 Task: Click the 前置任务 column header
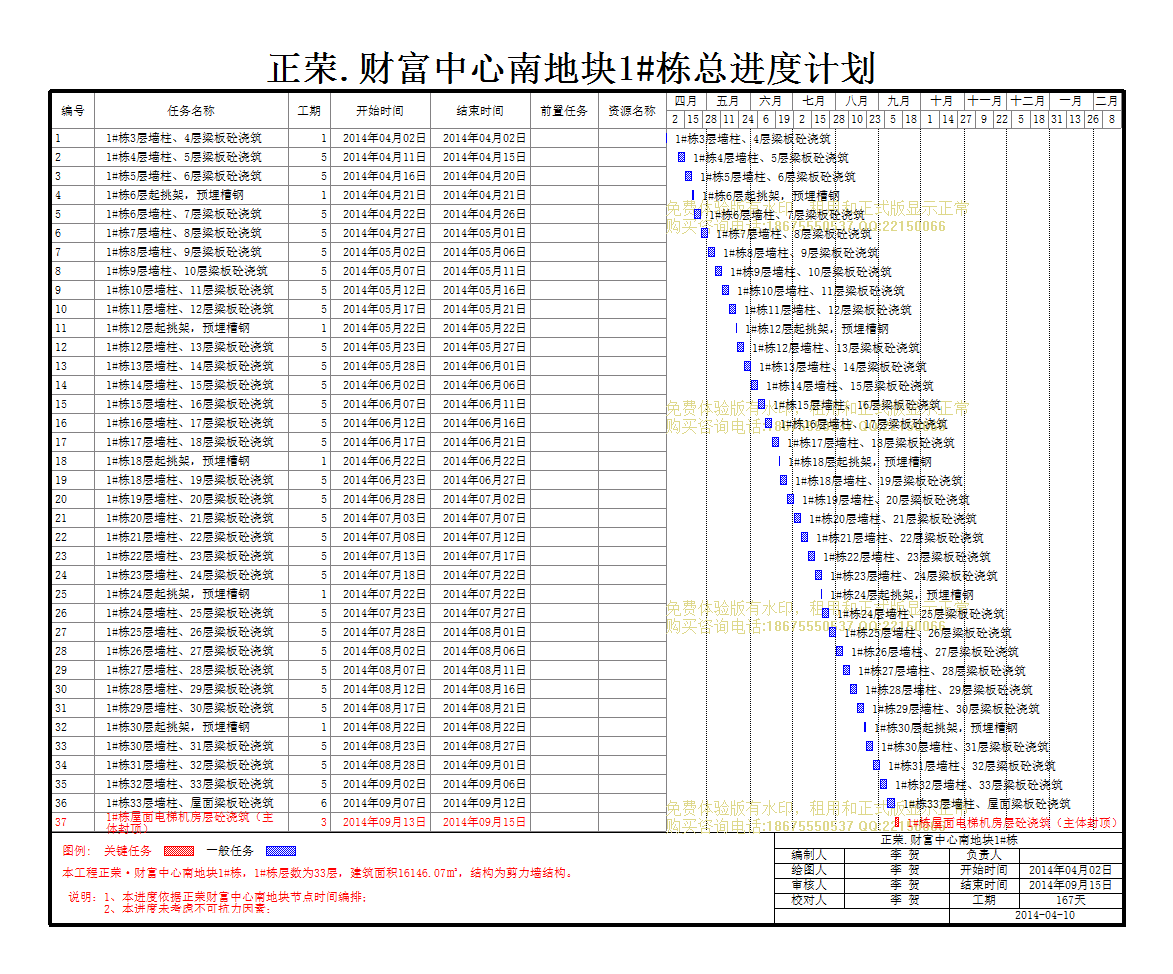pos(564,111)
